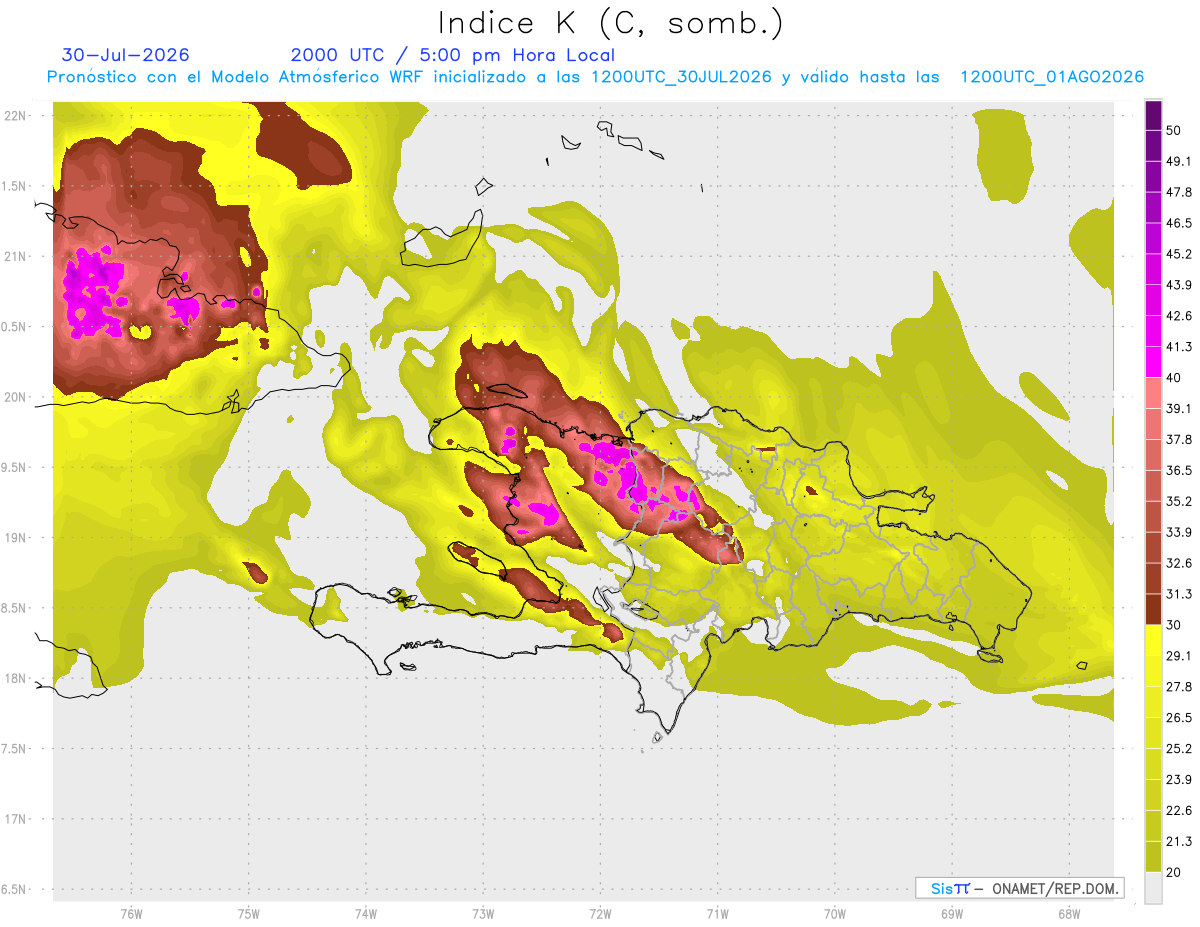1200x927 pixels.
Task: Click the '75W' longitude axis label
Action: 249,914
